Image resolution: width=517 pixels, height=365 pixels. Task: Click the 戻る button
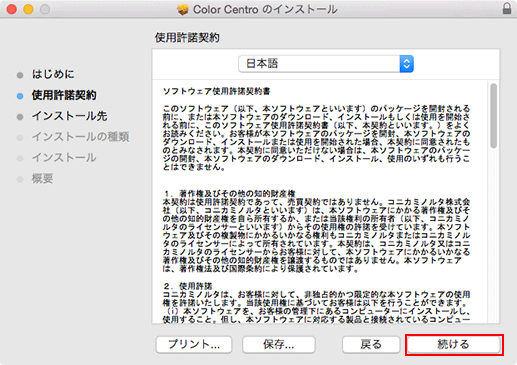pos(371,344)
